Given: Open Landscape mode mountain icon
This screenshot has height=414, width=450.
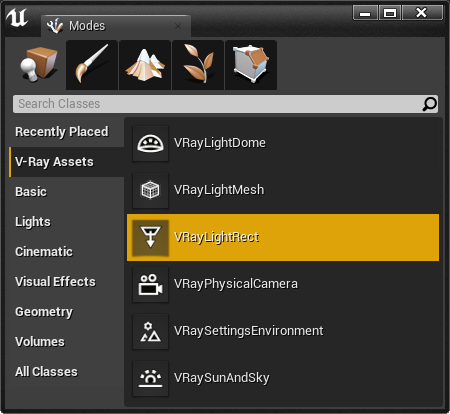Looking at the screenshot, I should [145, 65].
